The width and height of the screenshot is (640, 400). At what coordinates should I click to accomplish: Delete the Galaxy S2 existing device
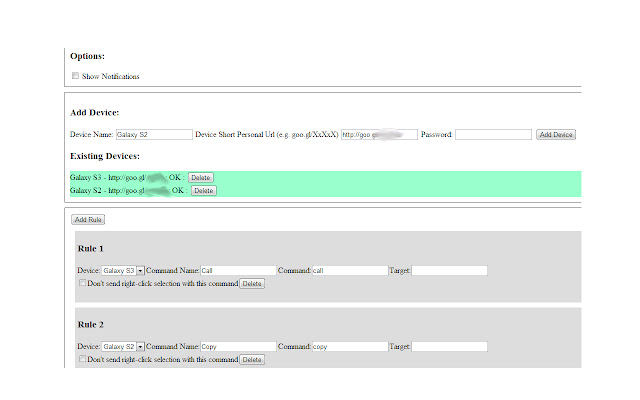click(204, 191)
